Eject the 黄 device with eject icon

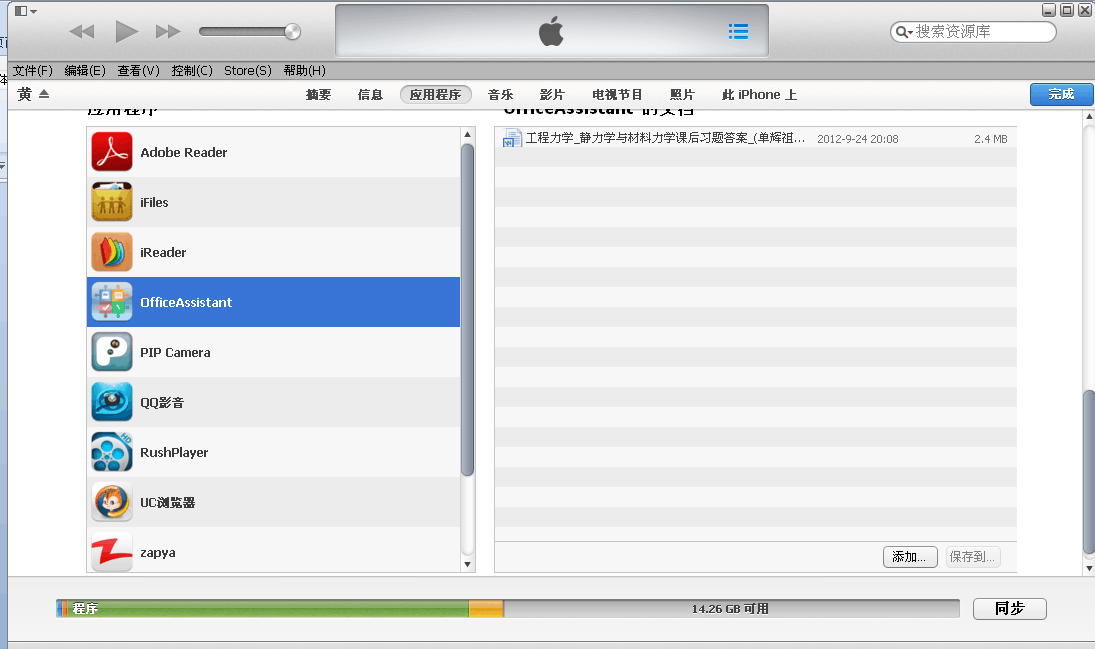point(44,94)
